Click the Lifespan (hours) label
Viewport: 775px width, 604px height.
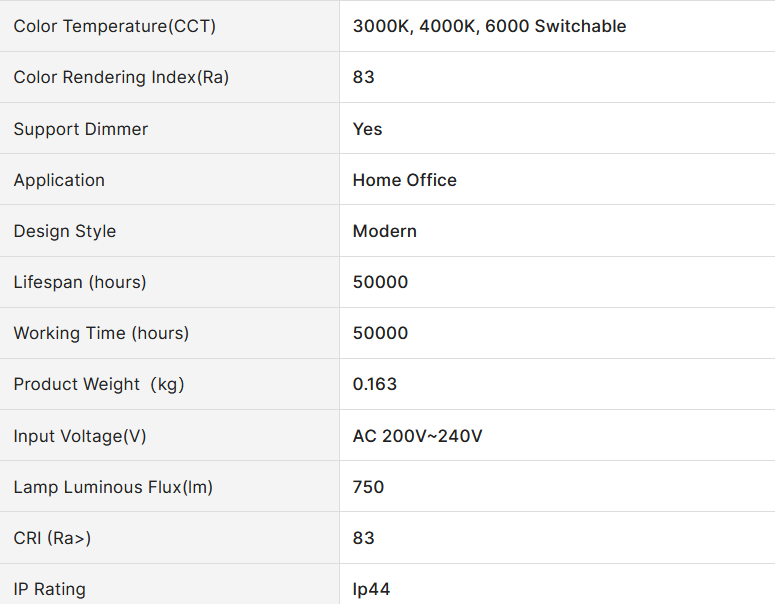[x=80, y=282]
